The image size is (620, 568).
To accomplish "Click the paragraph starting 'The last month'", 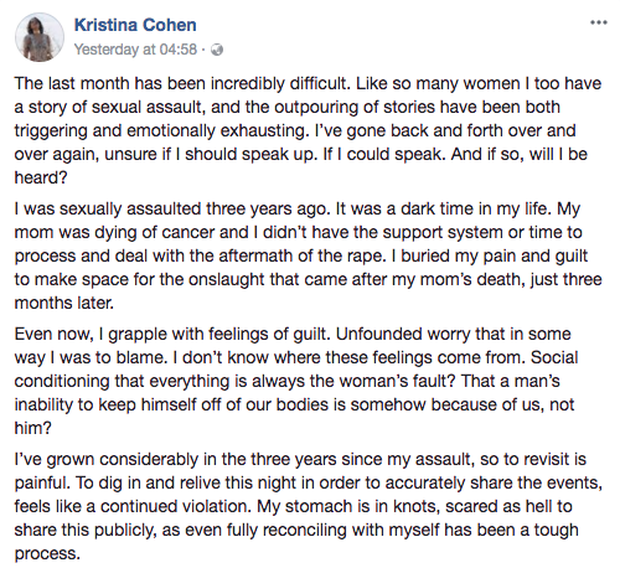I will (308, 131).
